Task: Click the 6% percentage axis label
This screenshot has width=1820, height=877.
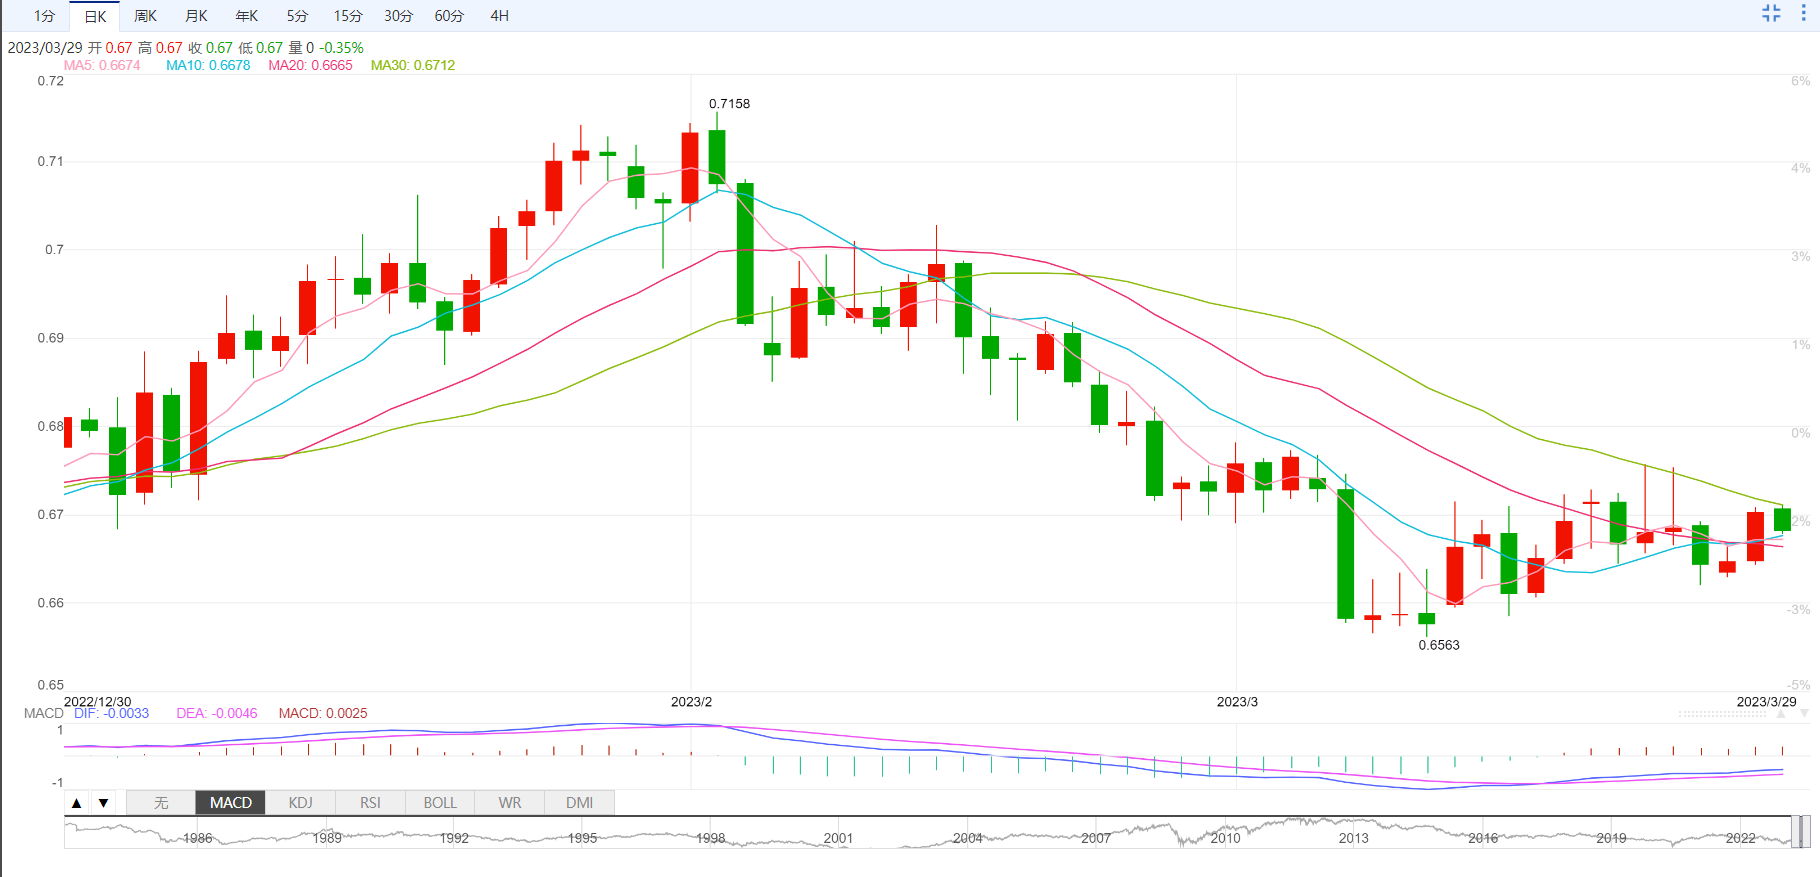Action: tap(1800, 81)
